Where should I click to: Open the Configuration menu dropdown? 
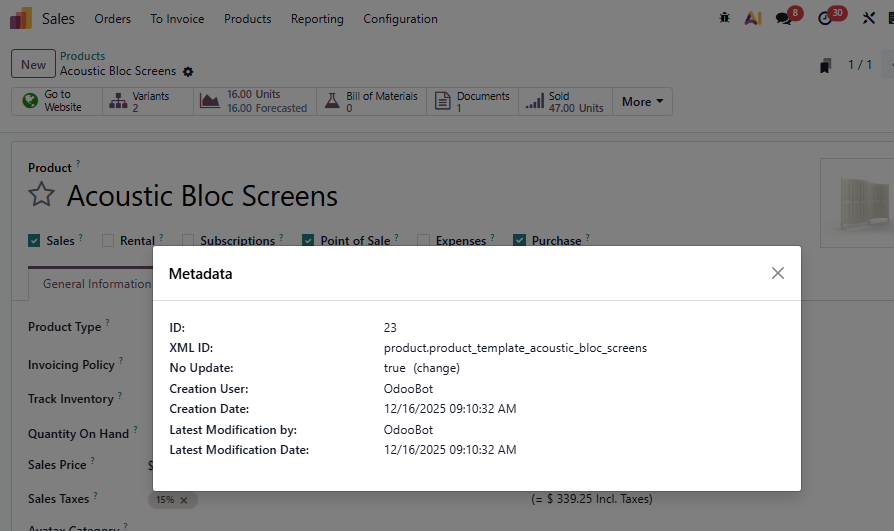[400, 19]
